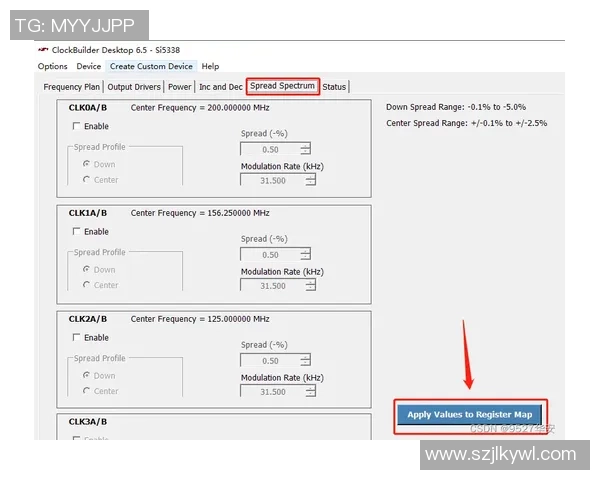Enable spread spectrum for CLK0A/B
This screenshot has height=480, width=600.
77,127
